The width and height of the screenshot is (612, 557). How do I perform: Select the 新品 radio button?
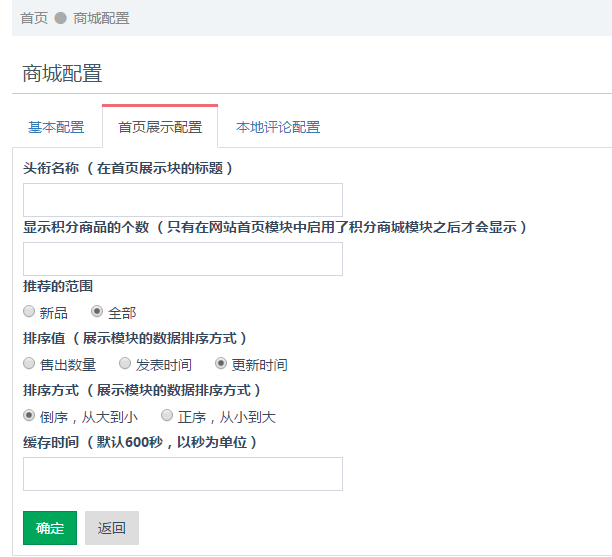point(29,311)
